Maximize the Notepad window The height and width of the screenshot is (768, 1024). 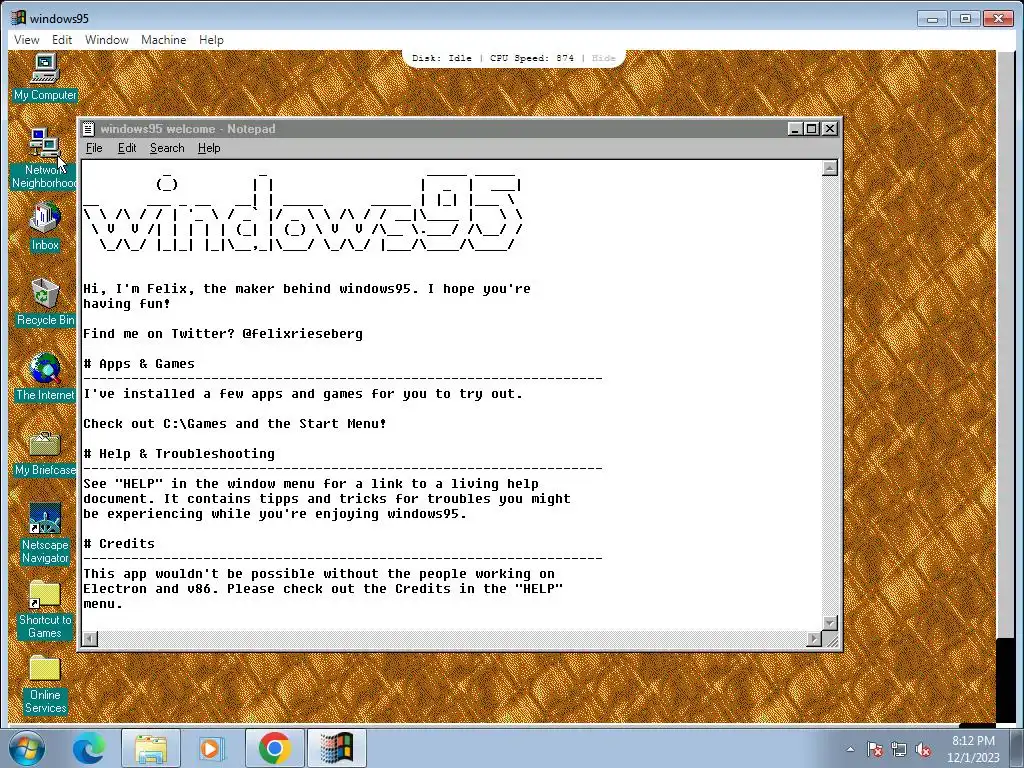click(812, 129)
